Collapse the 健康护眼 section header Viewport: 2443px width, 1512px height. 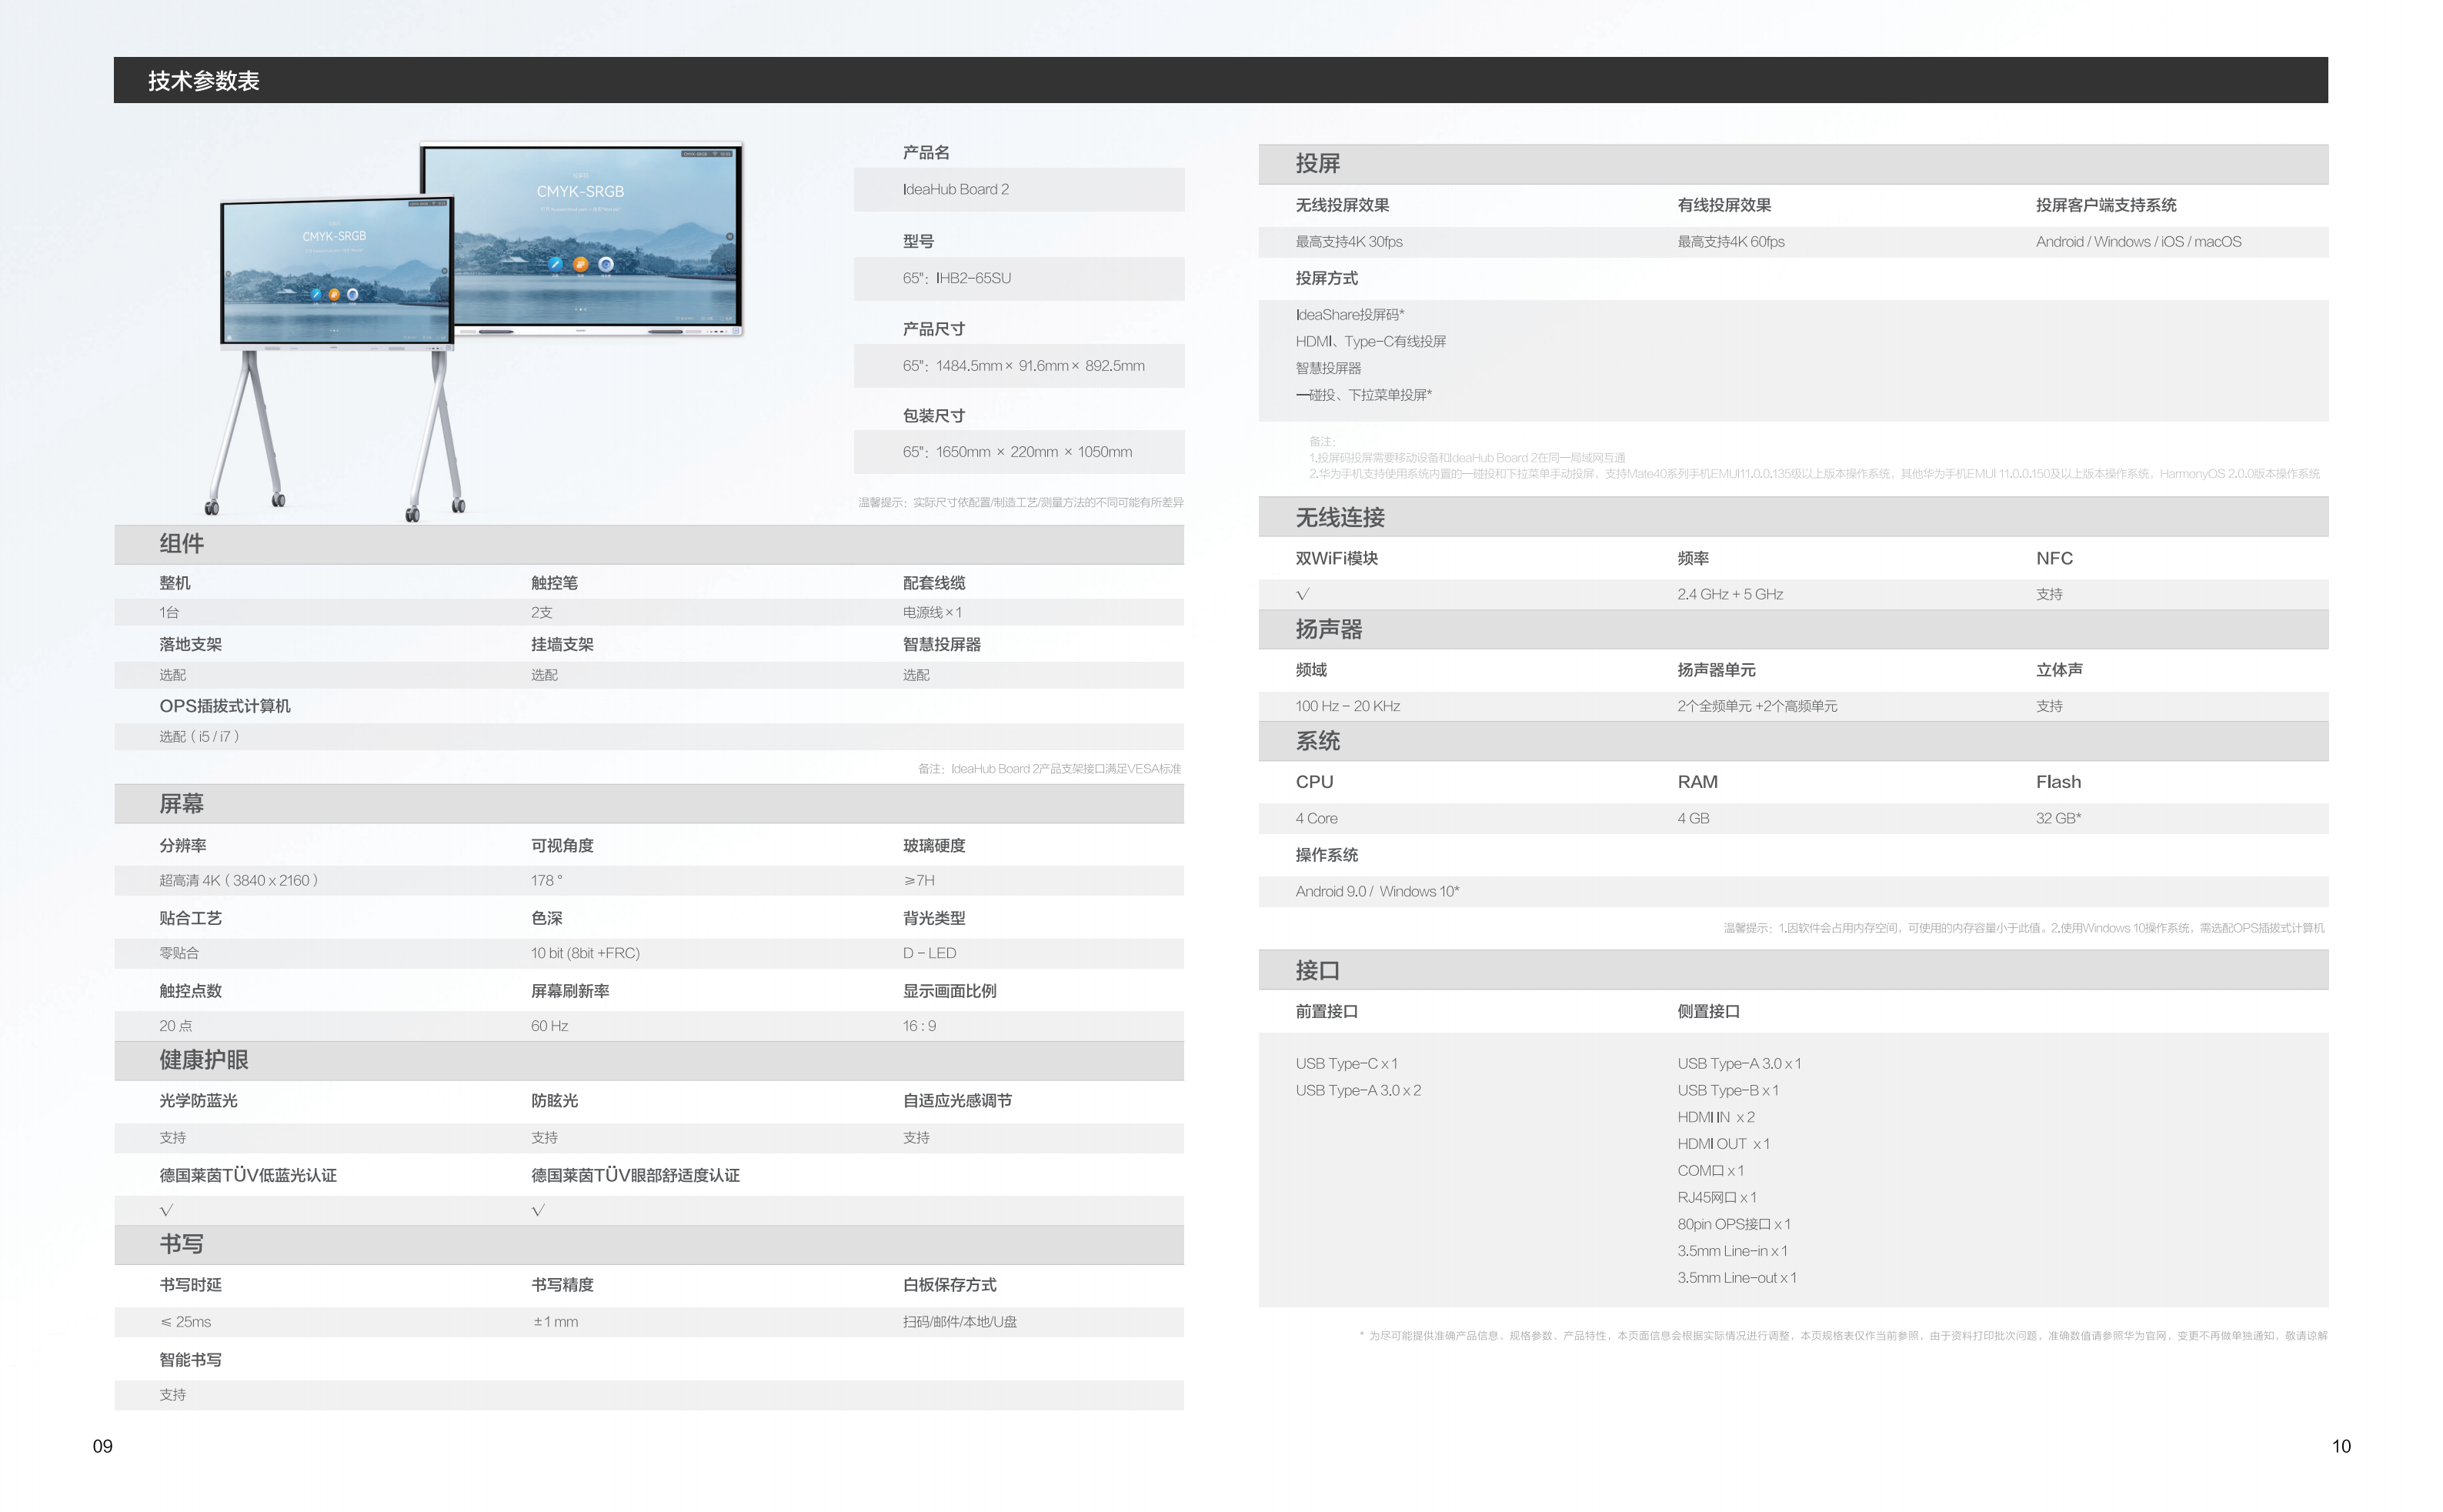[x=204, y=1060]
